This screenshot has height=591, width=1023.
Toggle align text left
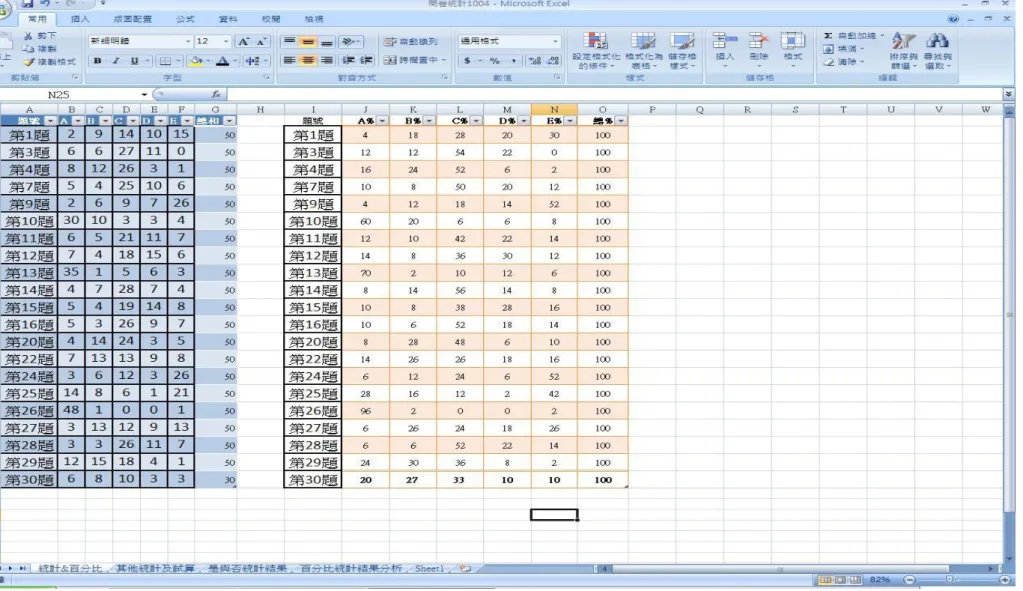290,60
